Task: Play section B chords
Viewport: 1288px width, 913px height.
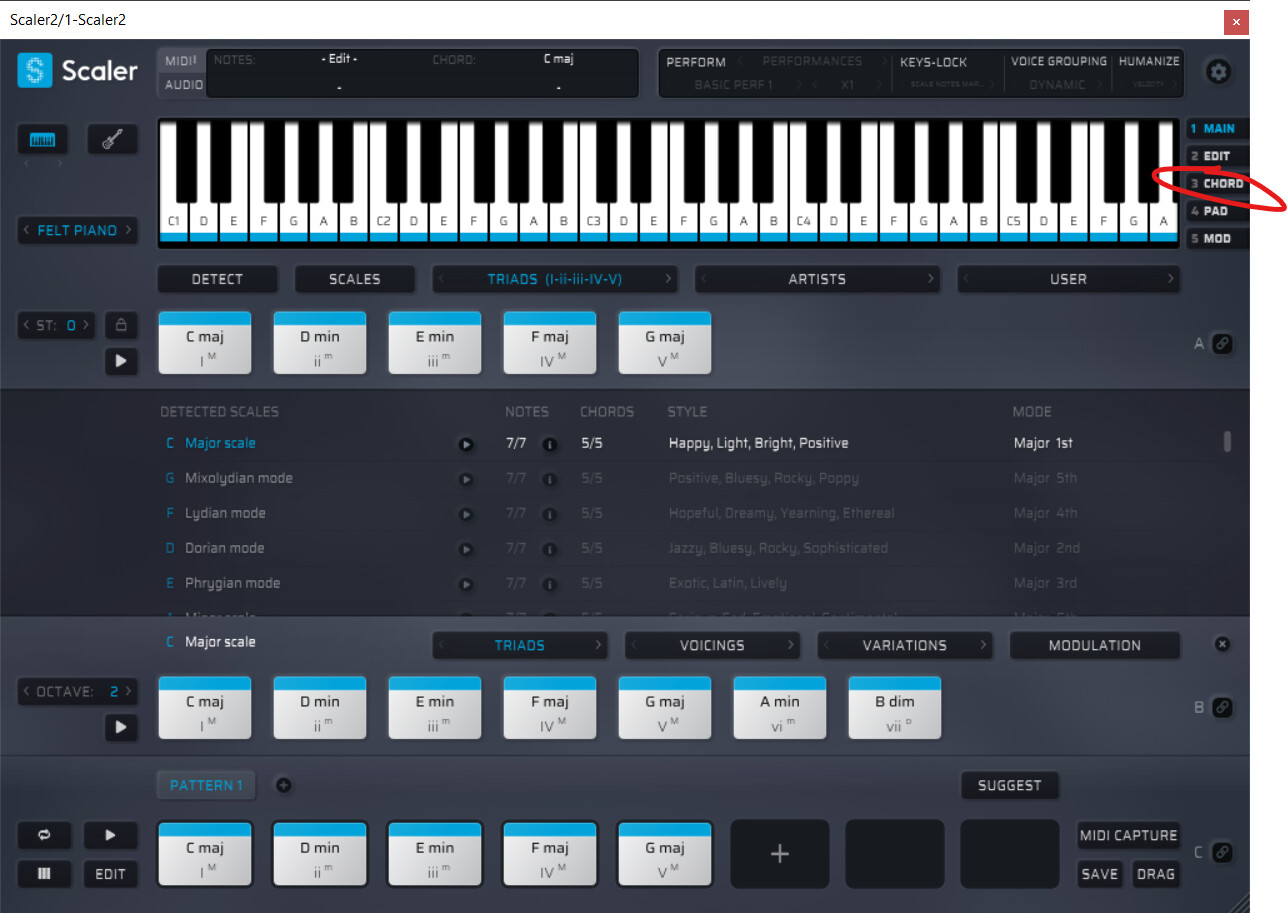Action: click(121, 727)
